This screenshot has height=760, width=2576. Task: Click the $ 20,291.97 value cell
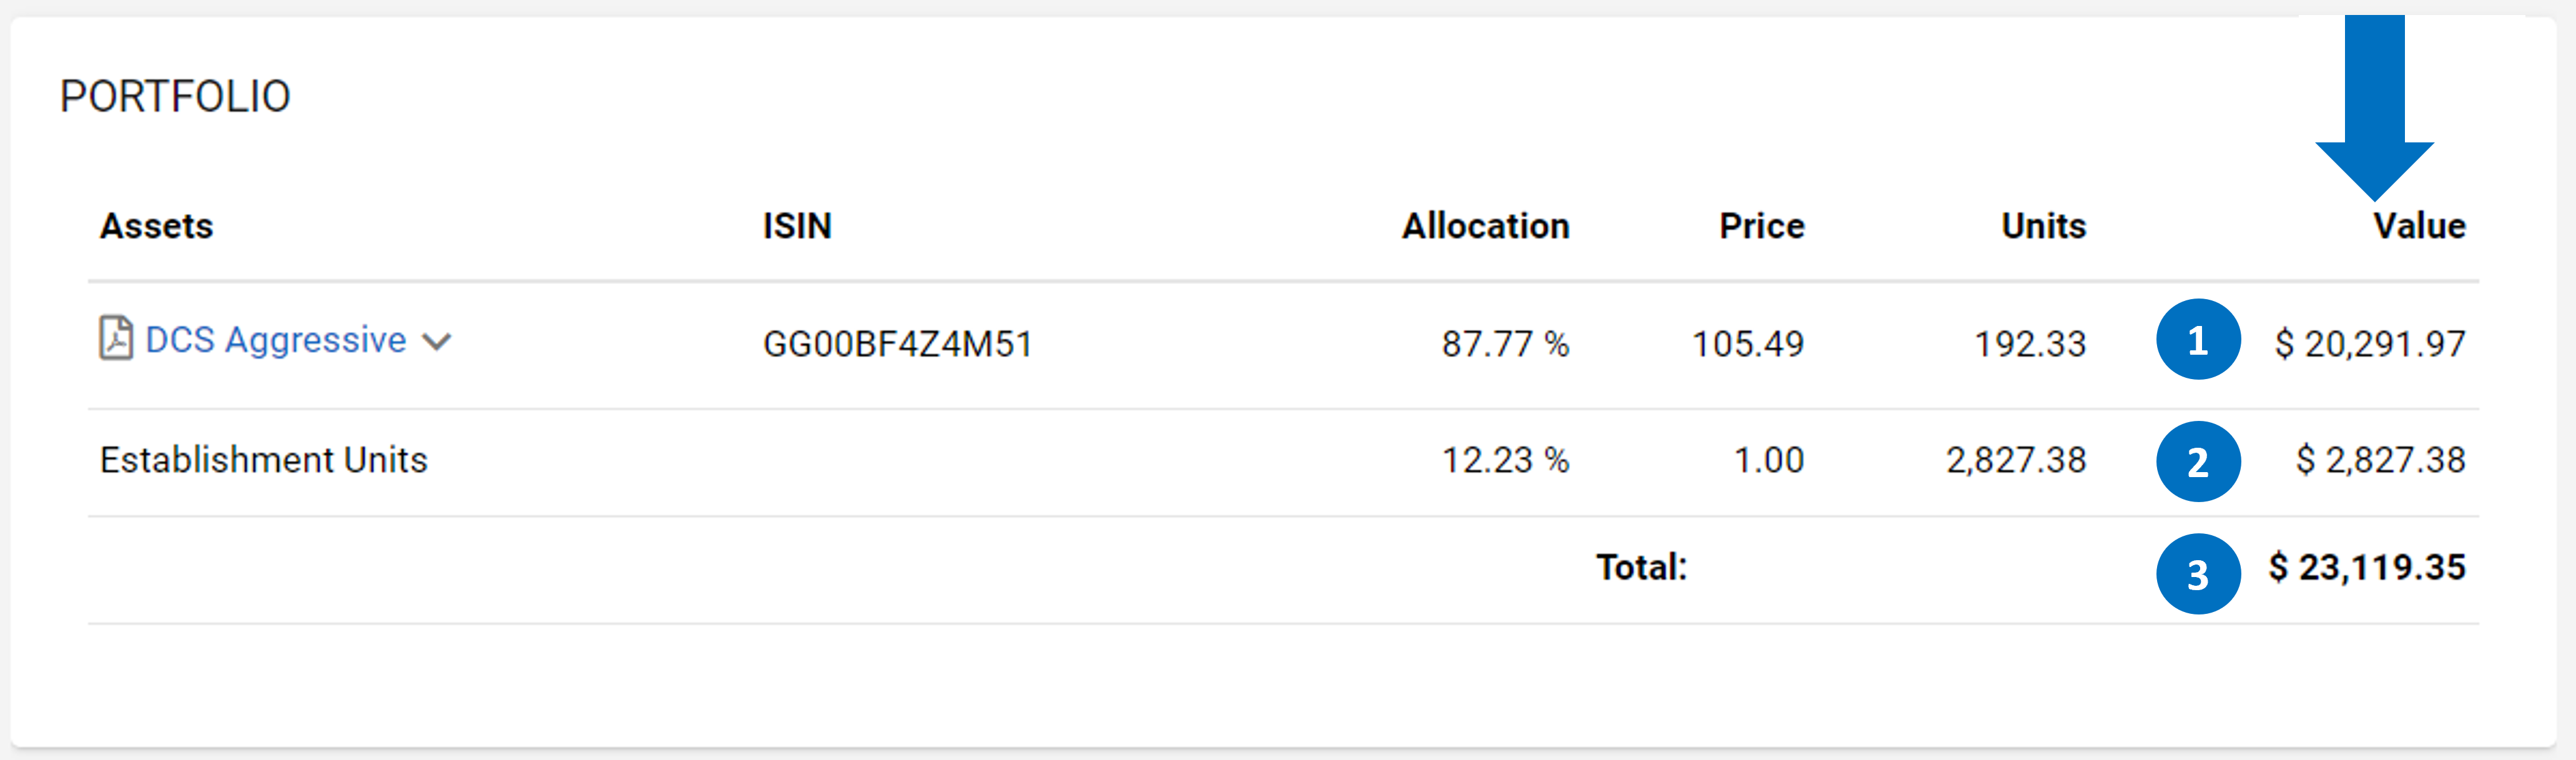point(2370,344)
